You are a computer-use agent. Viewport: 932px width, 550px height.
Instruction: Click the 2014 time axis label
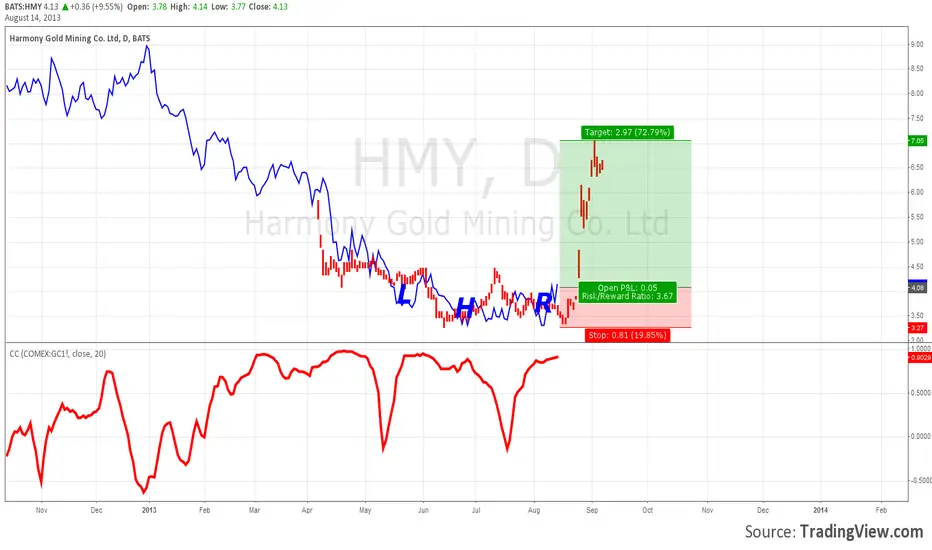tap(820, 510)
